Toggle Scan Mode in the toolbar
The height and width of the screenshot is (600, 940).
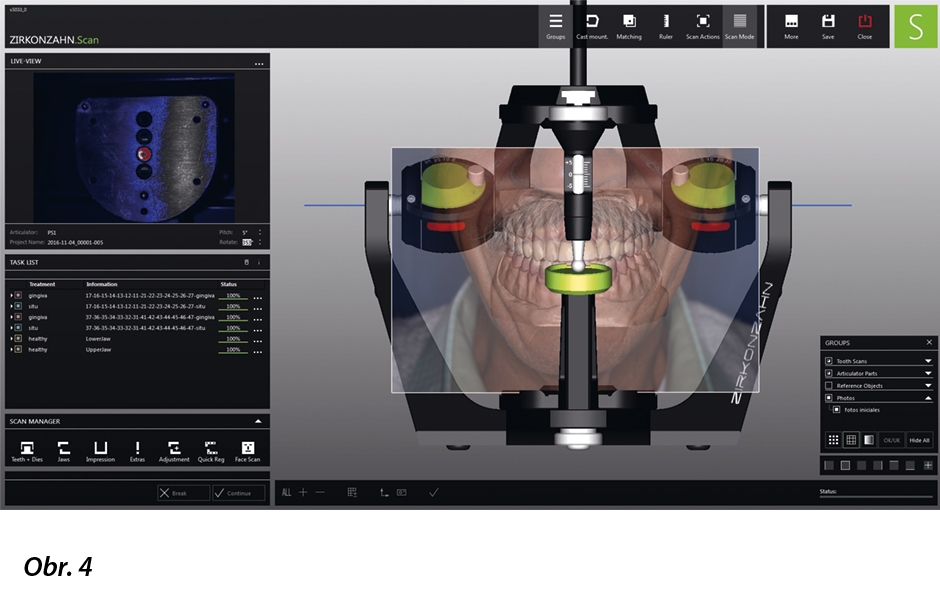(740, 27)
